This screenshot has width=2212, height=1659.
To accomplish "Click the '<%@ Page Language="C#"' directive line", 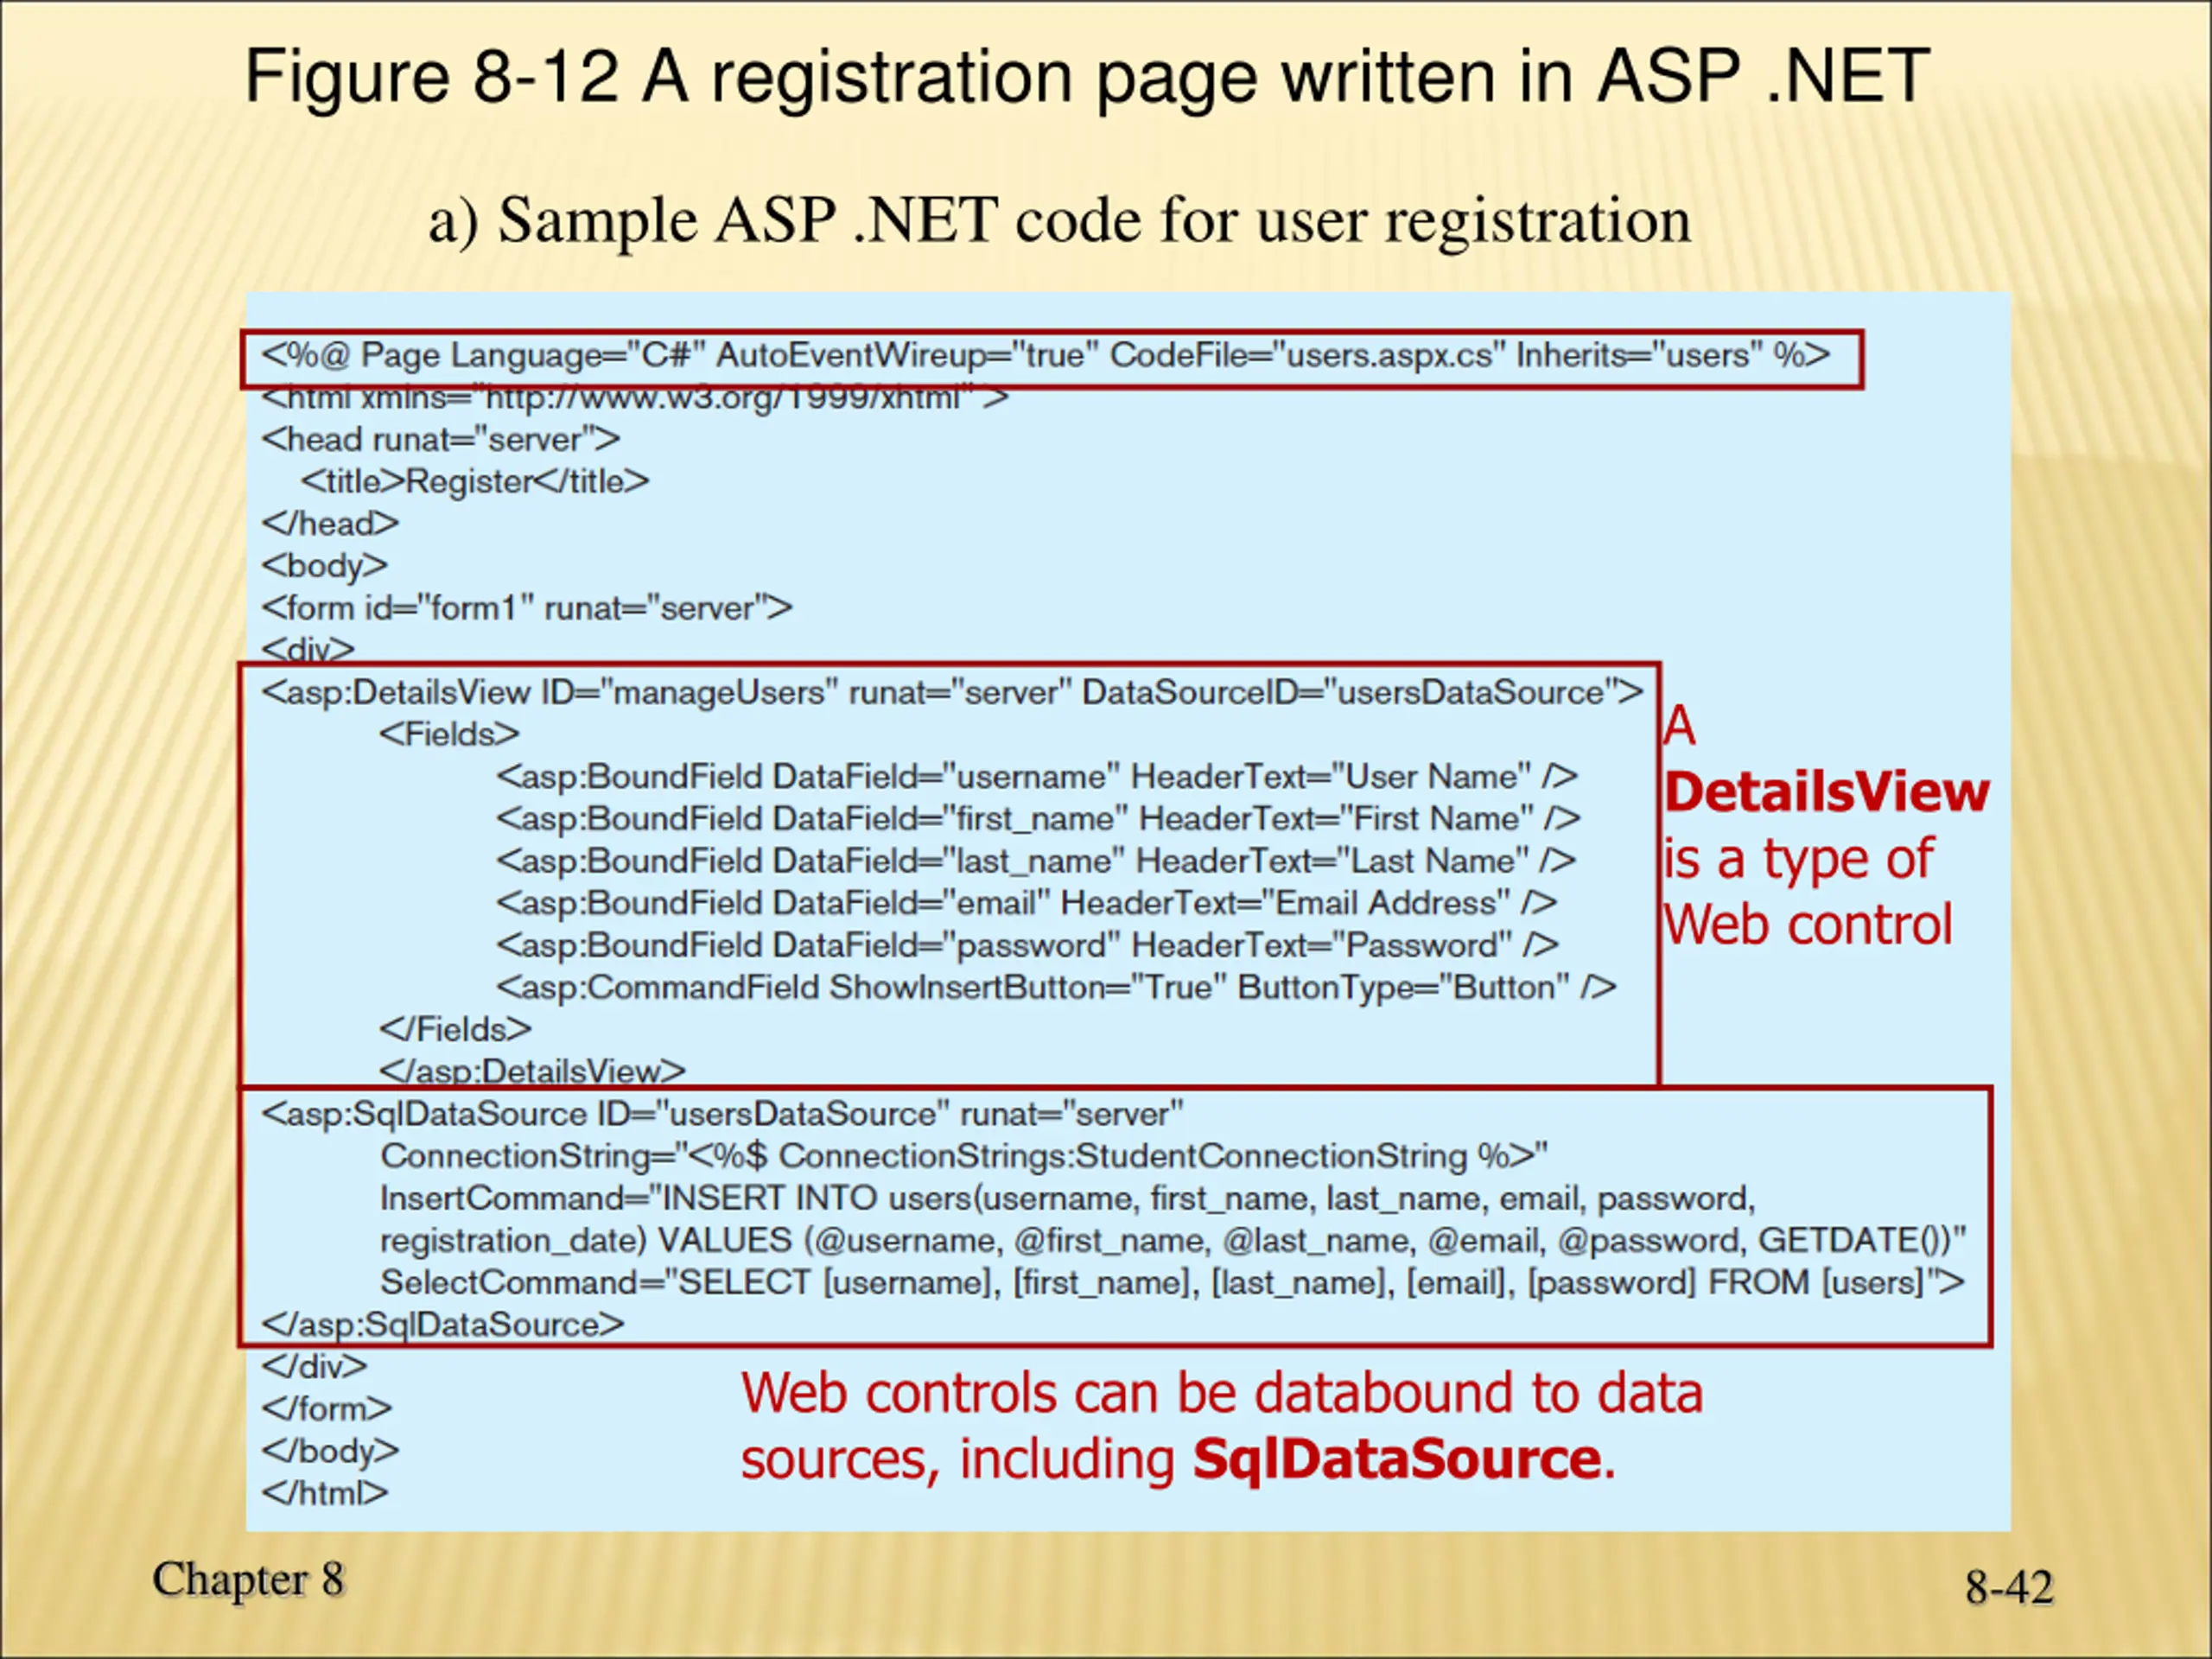I will [1046, 355].
